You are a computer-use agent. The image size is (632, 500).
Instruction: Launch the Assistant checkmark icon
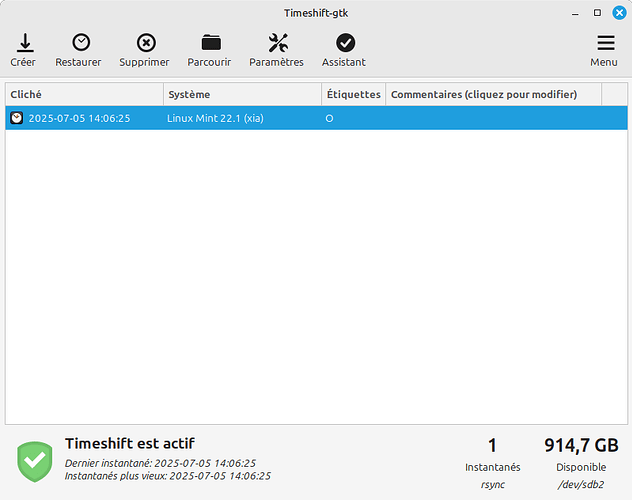(345, 43)
